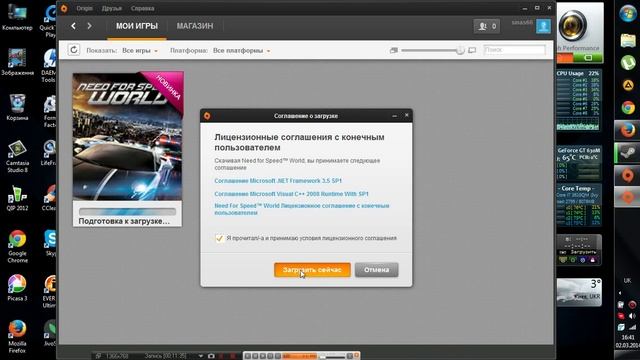Click the UK language indicator in the tray
The width and height of the screenshot is (640, 360).
pyautogui.click(x=627, y=280)
